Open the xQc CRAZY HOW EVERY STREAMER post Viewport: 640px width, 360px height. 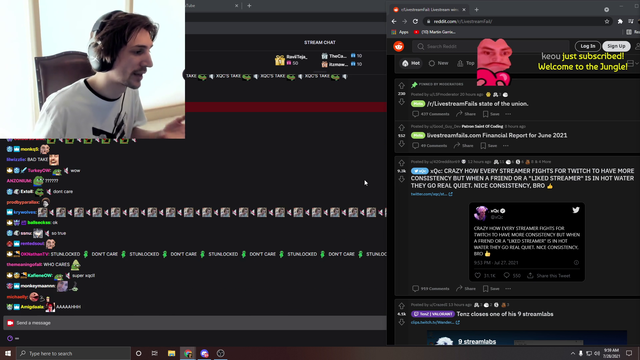point(522,178)
